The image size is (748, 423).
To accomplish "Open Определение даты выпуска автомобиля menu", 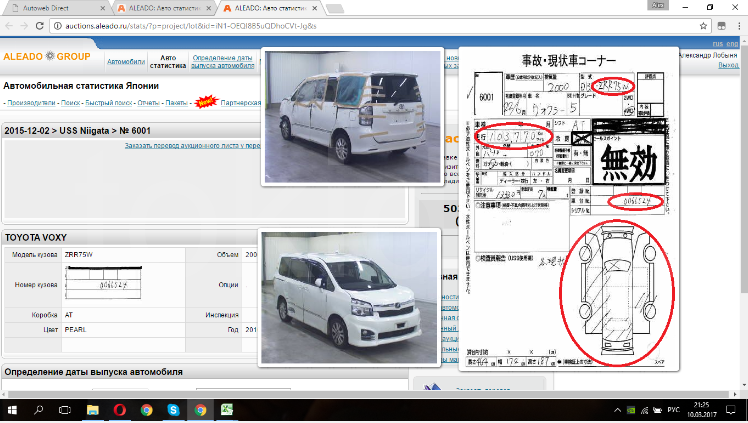I will coord(223,62).
